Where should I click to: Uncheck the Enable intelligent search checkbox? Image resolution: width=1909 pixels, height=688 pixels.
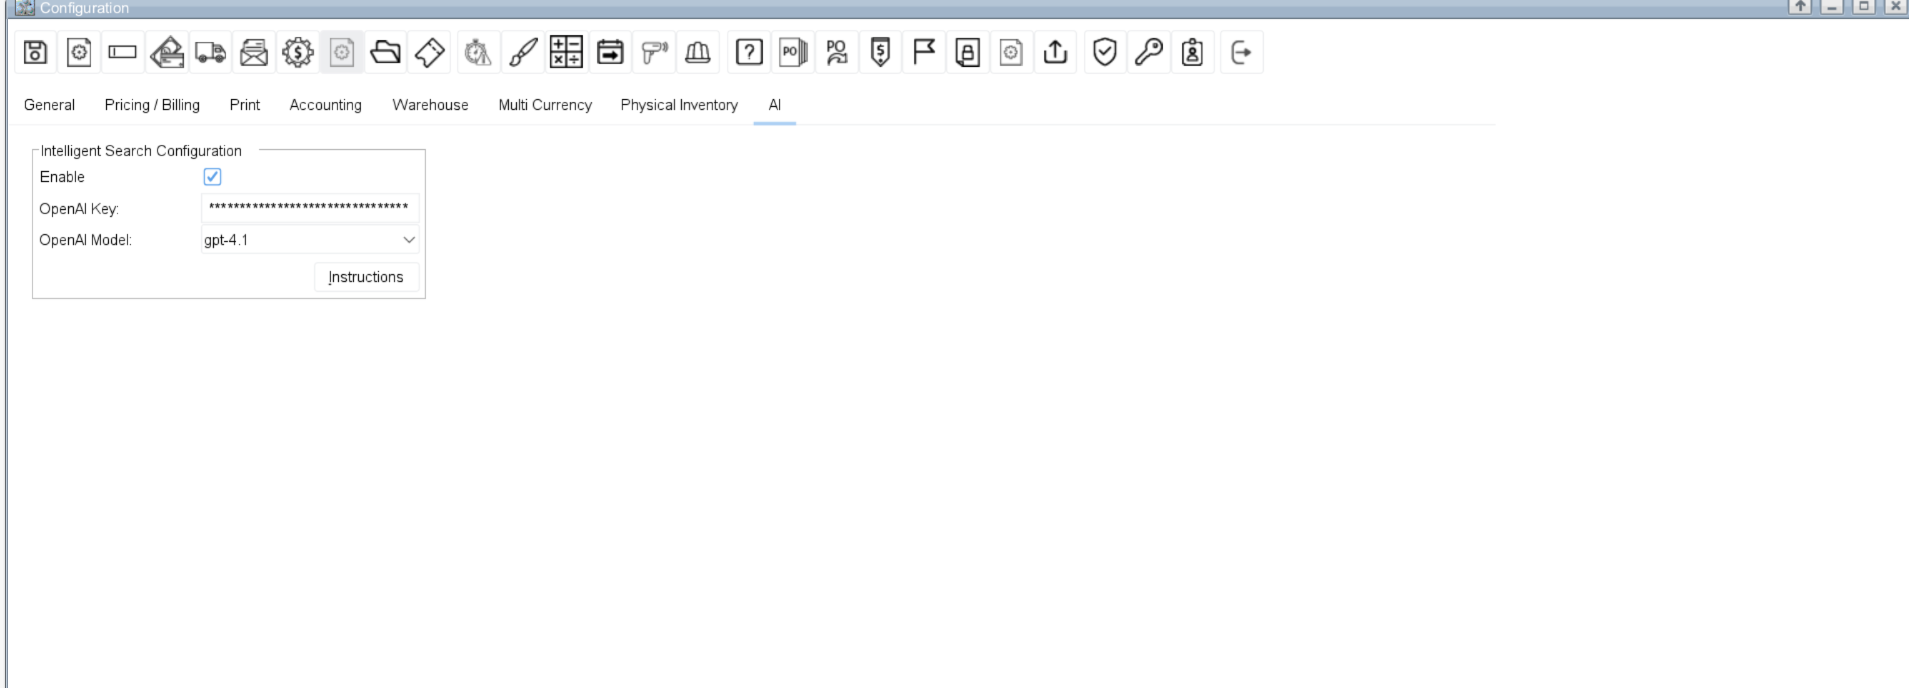pyautogui.click(x=212, y=177)
